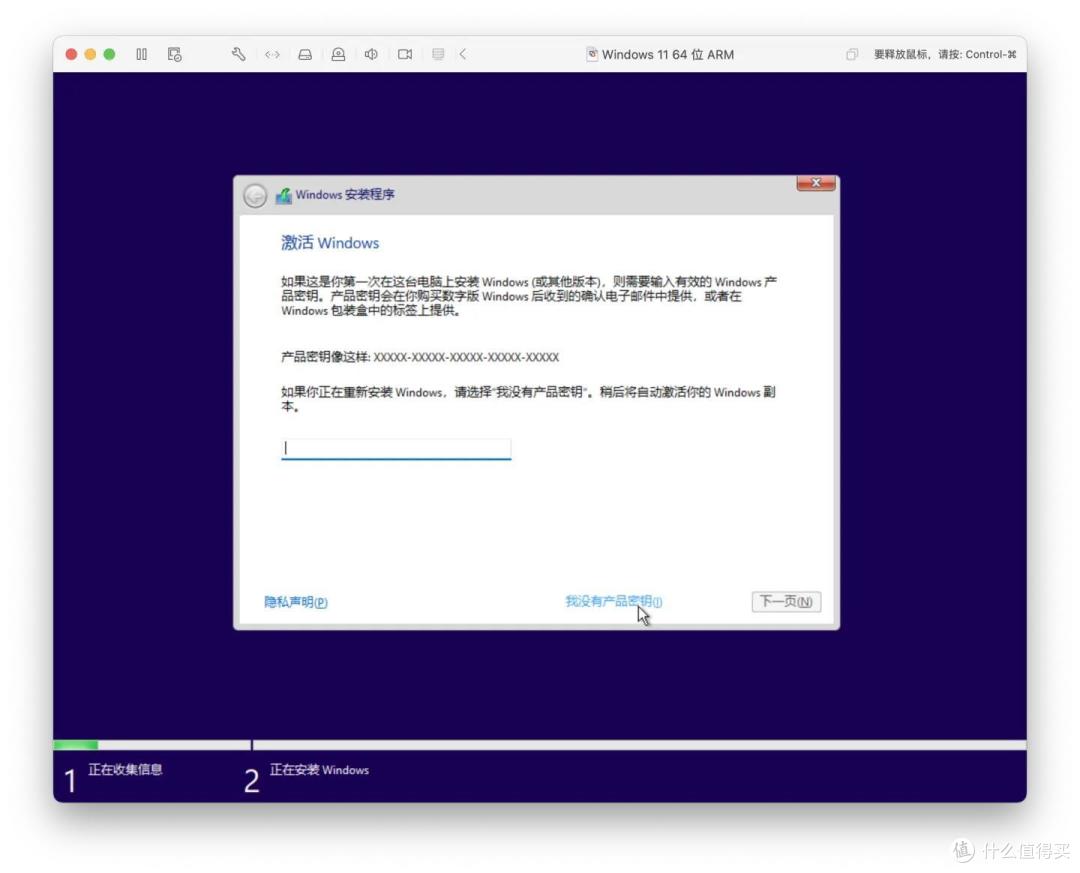Click the video camera icon
This screenshot has width=1080, height=873.
point(405,54)
